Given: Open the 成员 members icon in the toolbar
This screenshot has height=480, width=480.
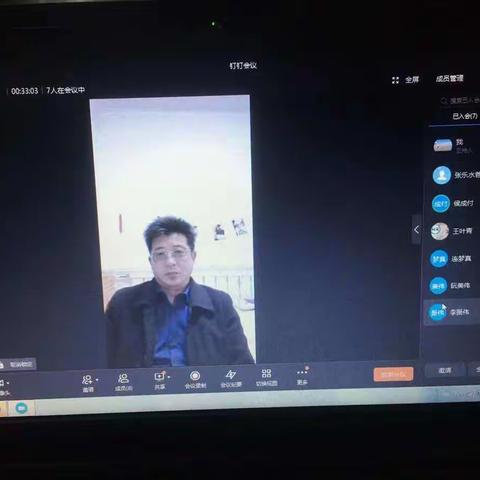Looking at the screenshot, I should tap(123, 378).
